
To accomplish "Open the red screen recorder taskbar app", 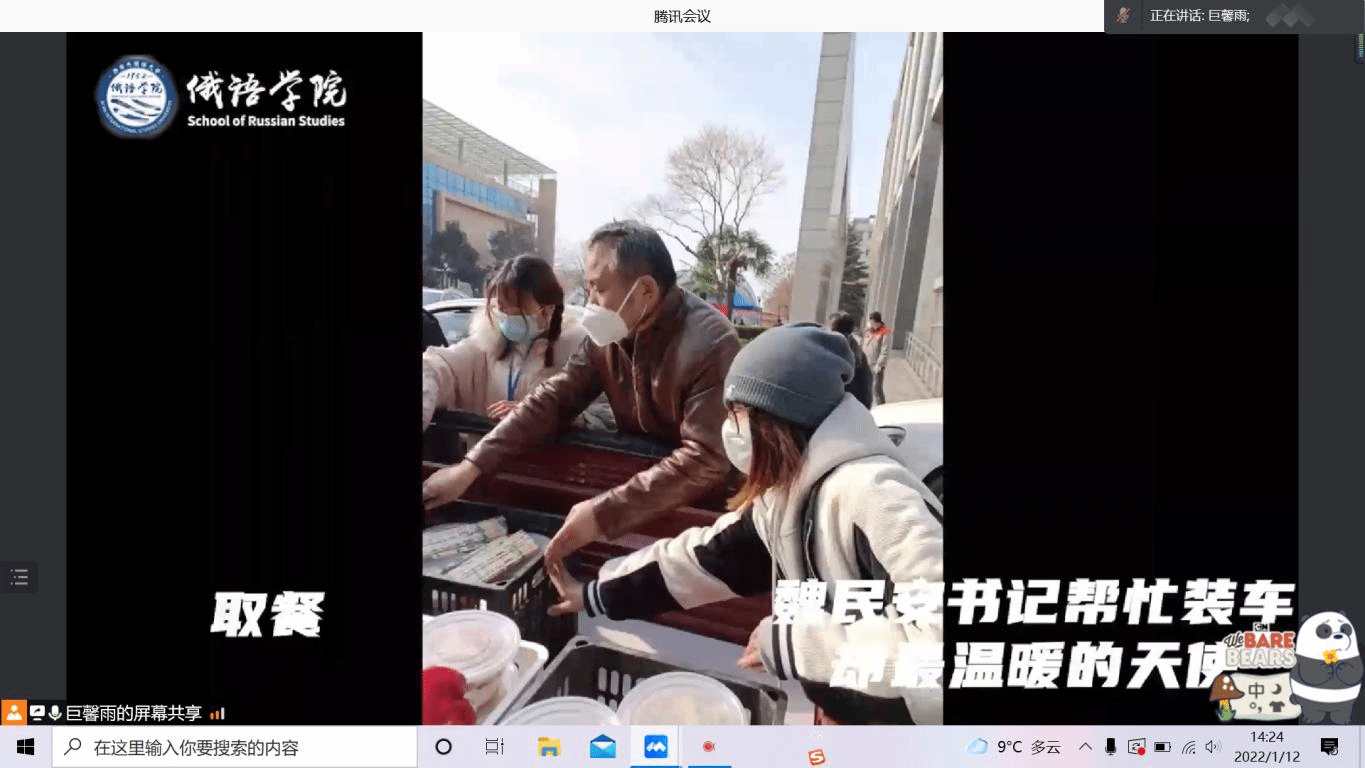I will (709, 747).
